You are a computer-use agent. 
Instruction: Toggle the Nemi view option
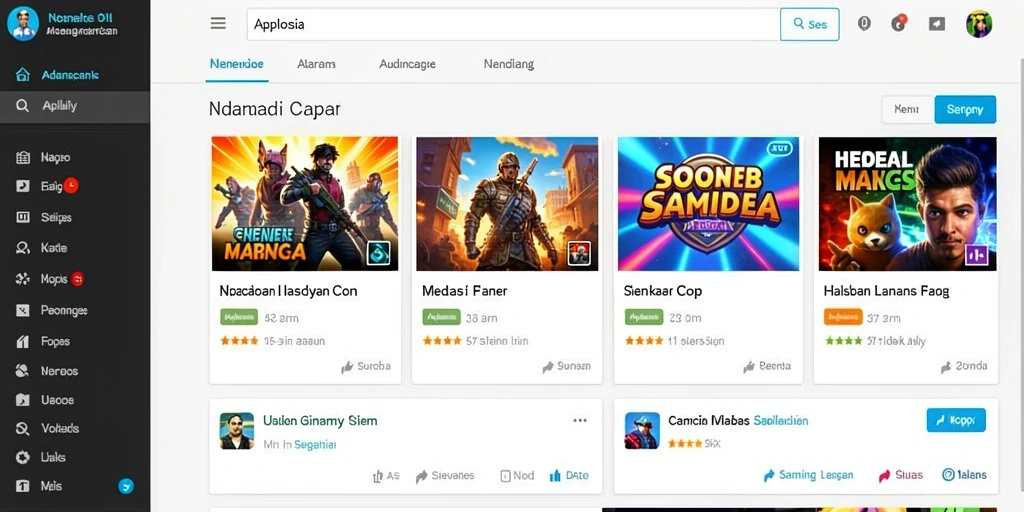tap(907, 110)
